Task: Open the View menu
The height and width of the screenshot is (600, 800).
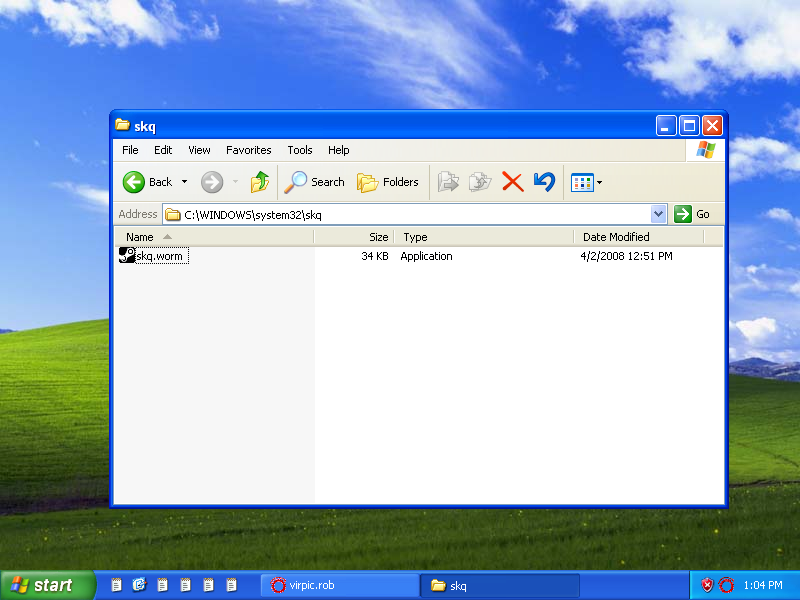Action: tap(199, 150)
